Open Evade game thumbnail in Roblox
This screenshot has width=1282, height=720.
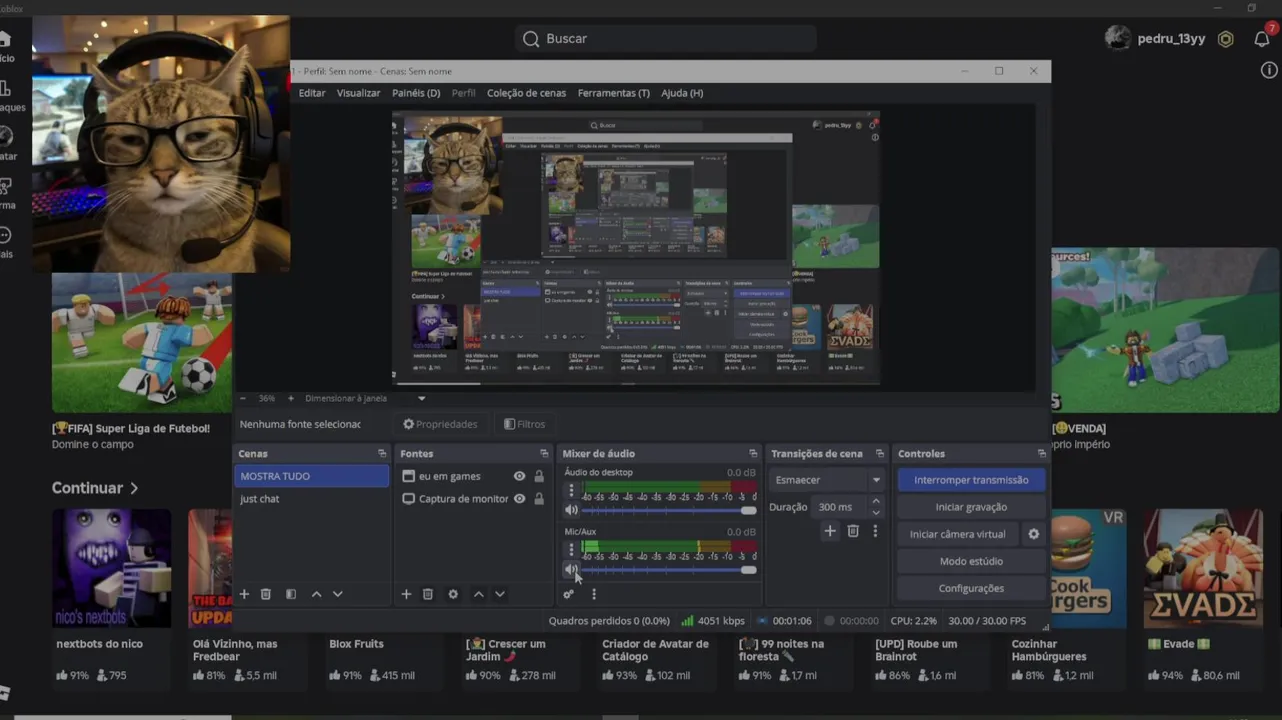click(x=1204, y=568)
